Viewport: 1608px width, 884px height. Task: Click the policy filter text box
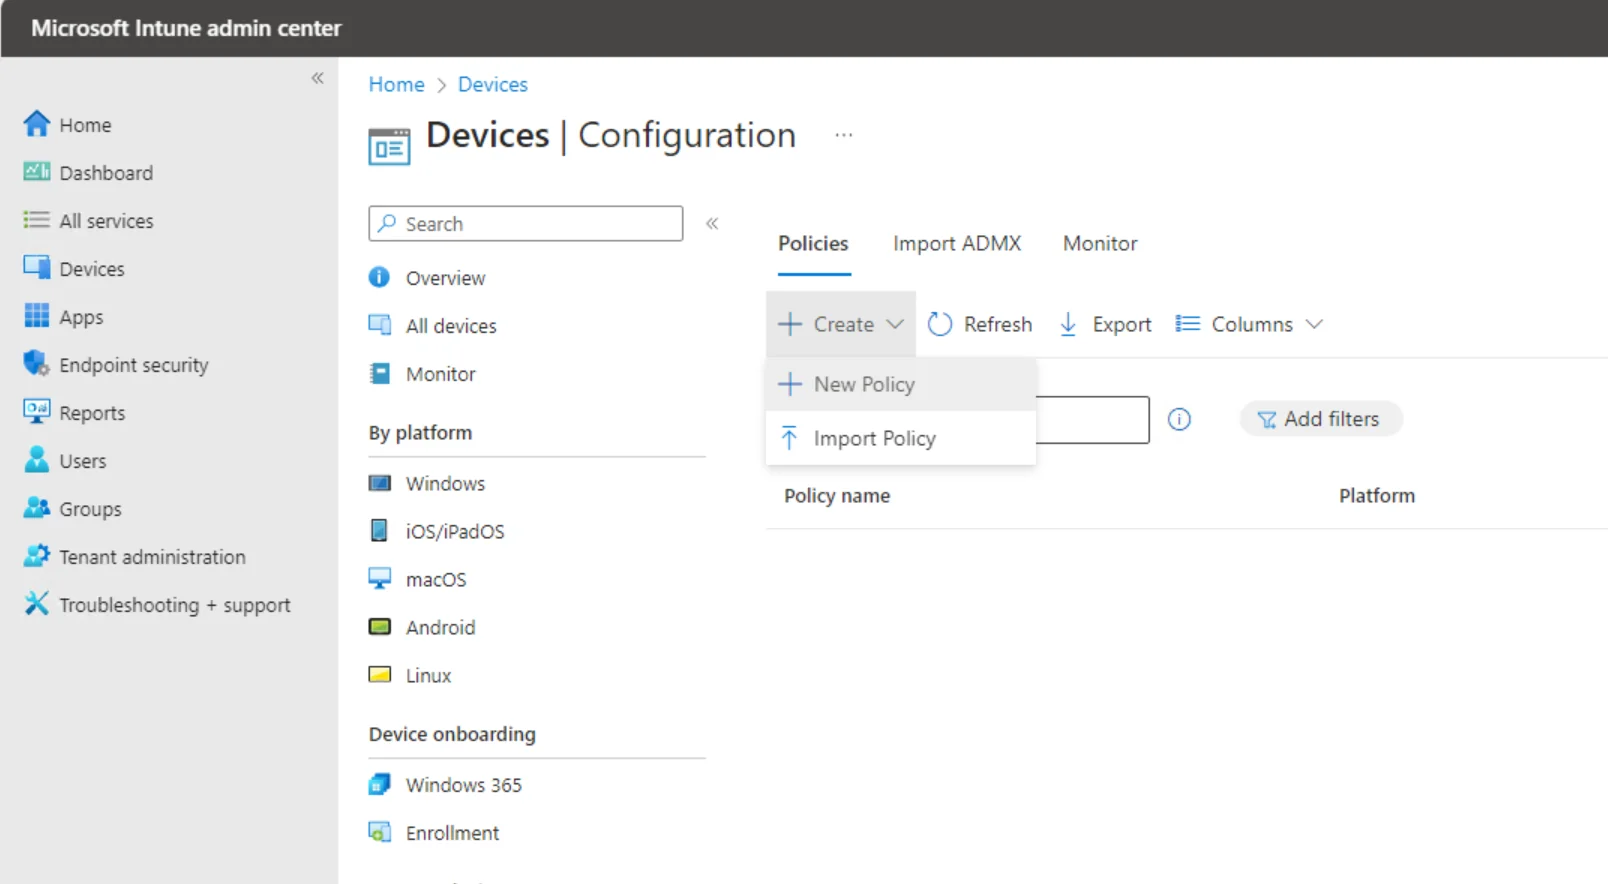1092,420
